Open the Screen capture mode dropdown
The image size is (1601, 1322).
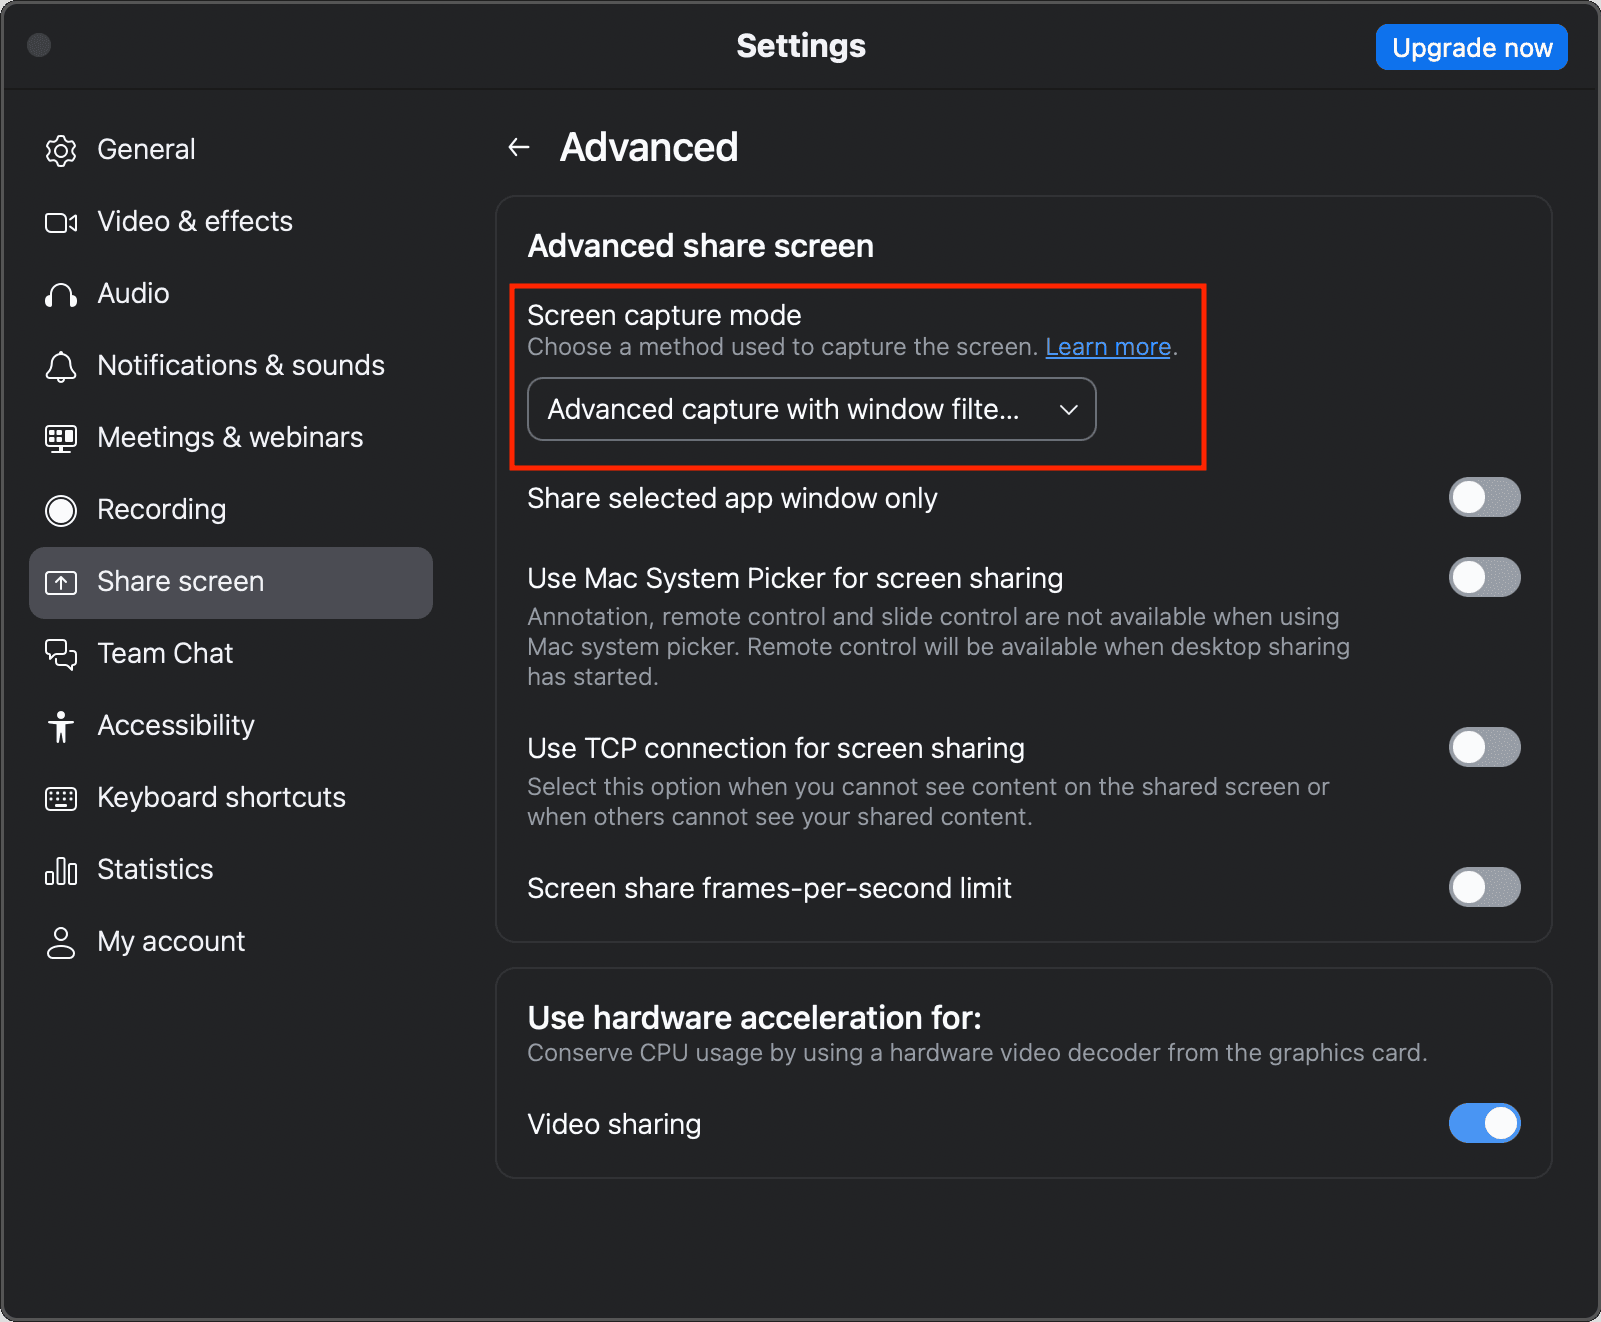tap(811, 409)
